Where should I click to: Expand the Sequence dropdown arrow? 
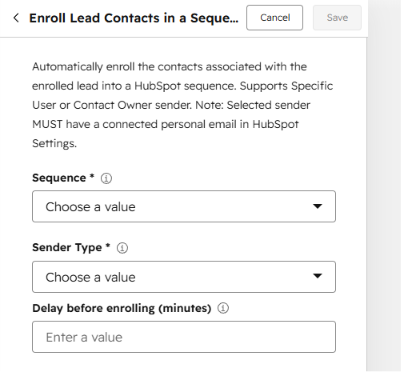point(318,206)
